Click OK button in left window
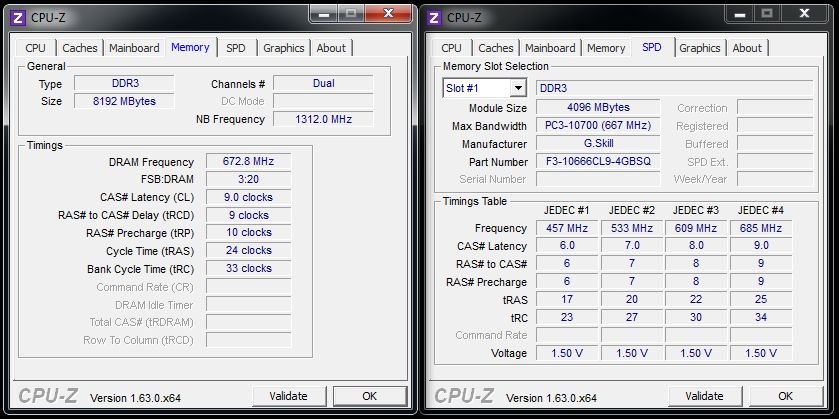Image resolution: width=839 pixels, height=419 pixels. pos(370,397)
